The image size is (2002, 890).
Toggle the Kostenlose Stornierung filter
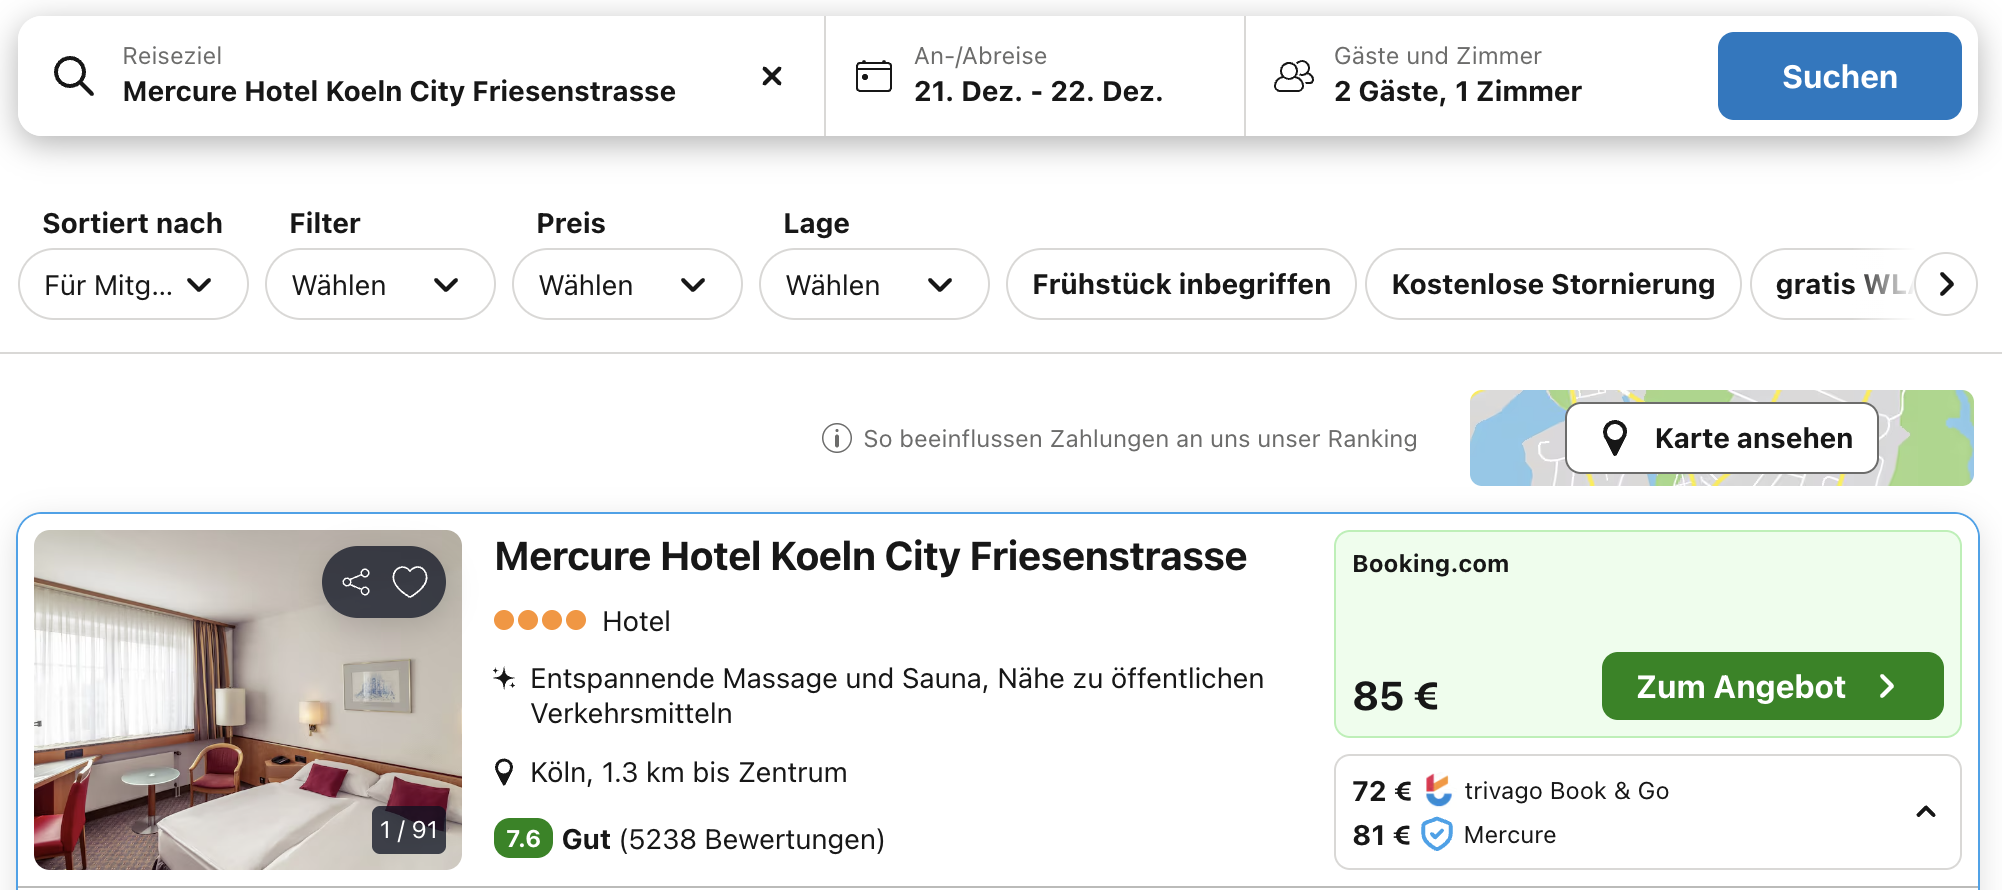tap(1552, 284)
